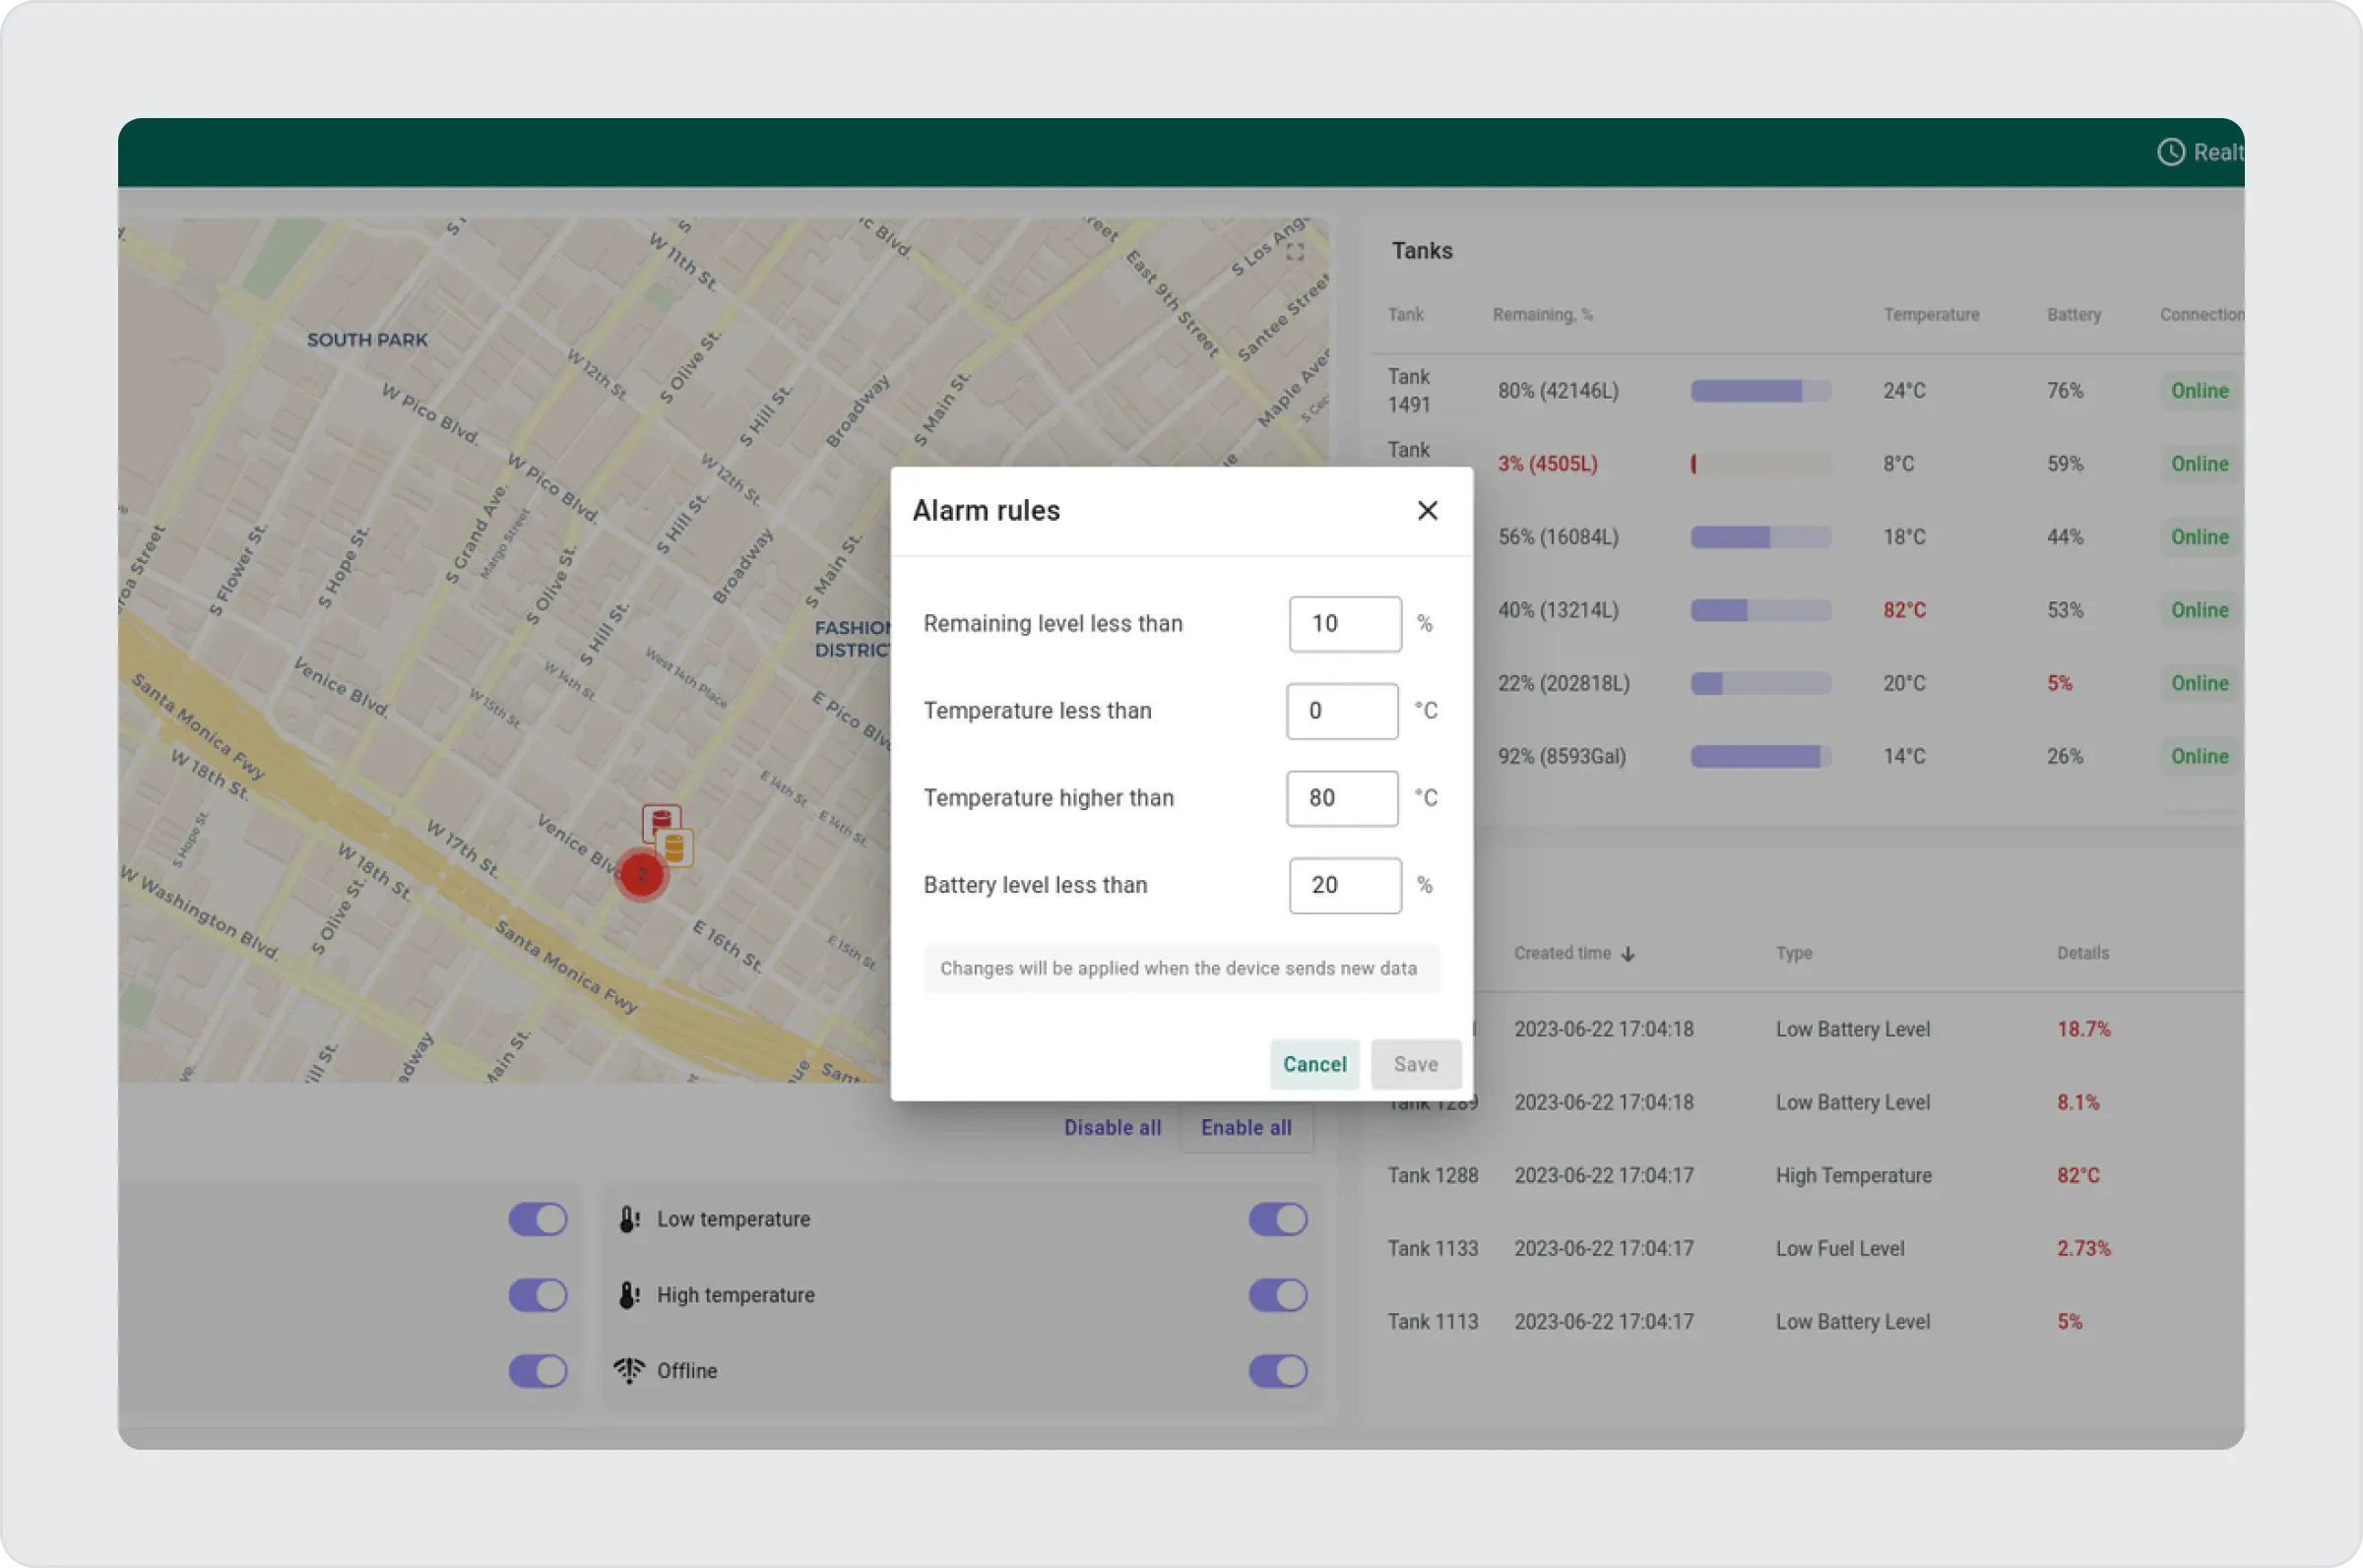This screenshot has height=1568, width=2363.
Task: Click the orange tank icon on map
Action: [675, 848]
